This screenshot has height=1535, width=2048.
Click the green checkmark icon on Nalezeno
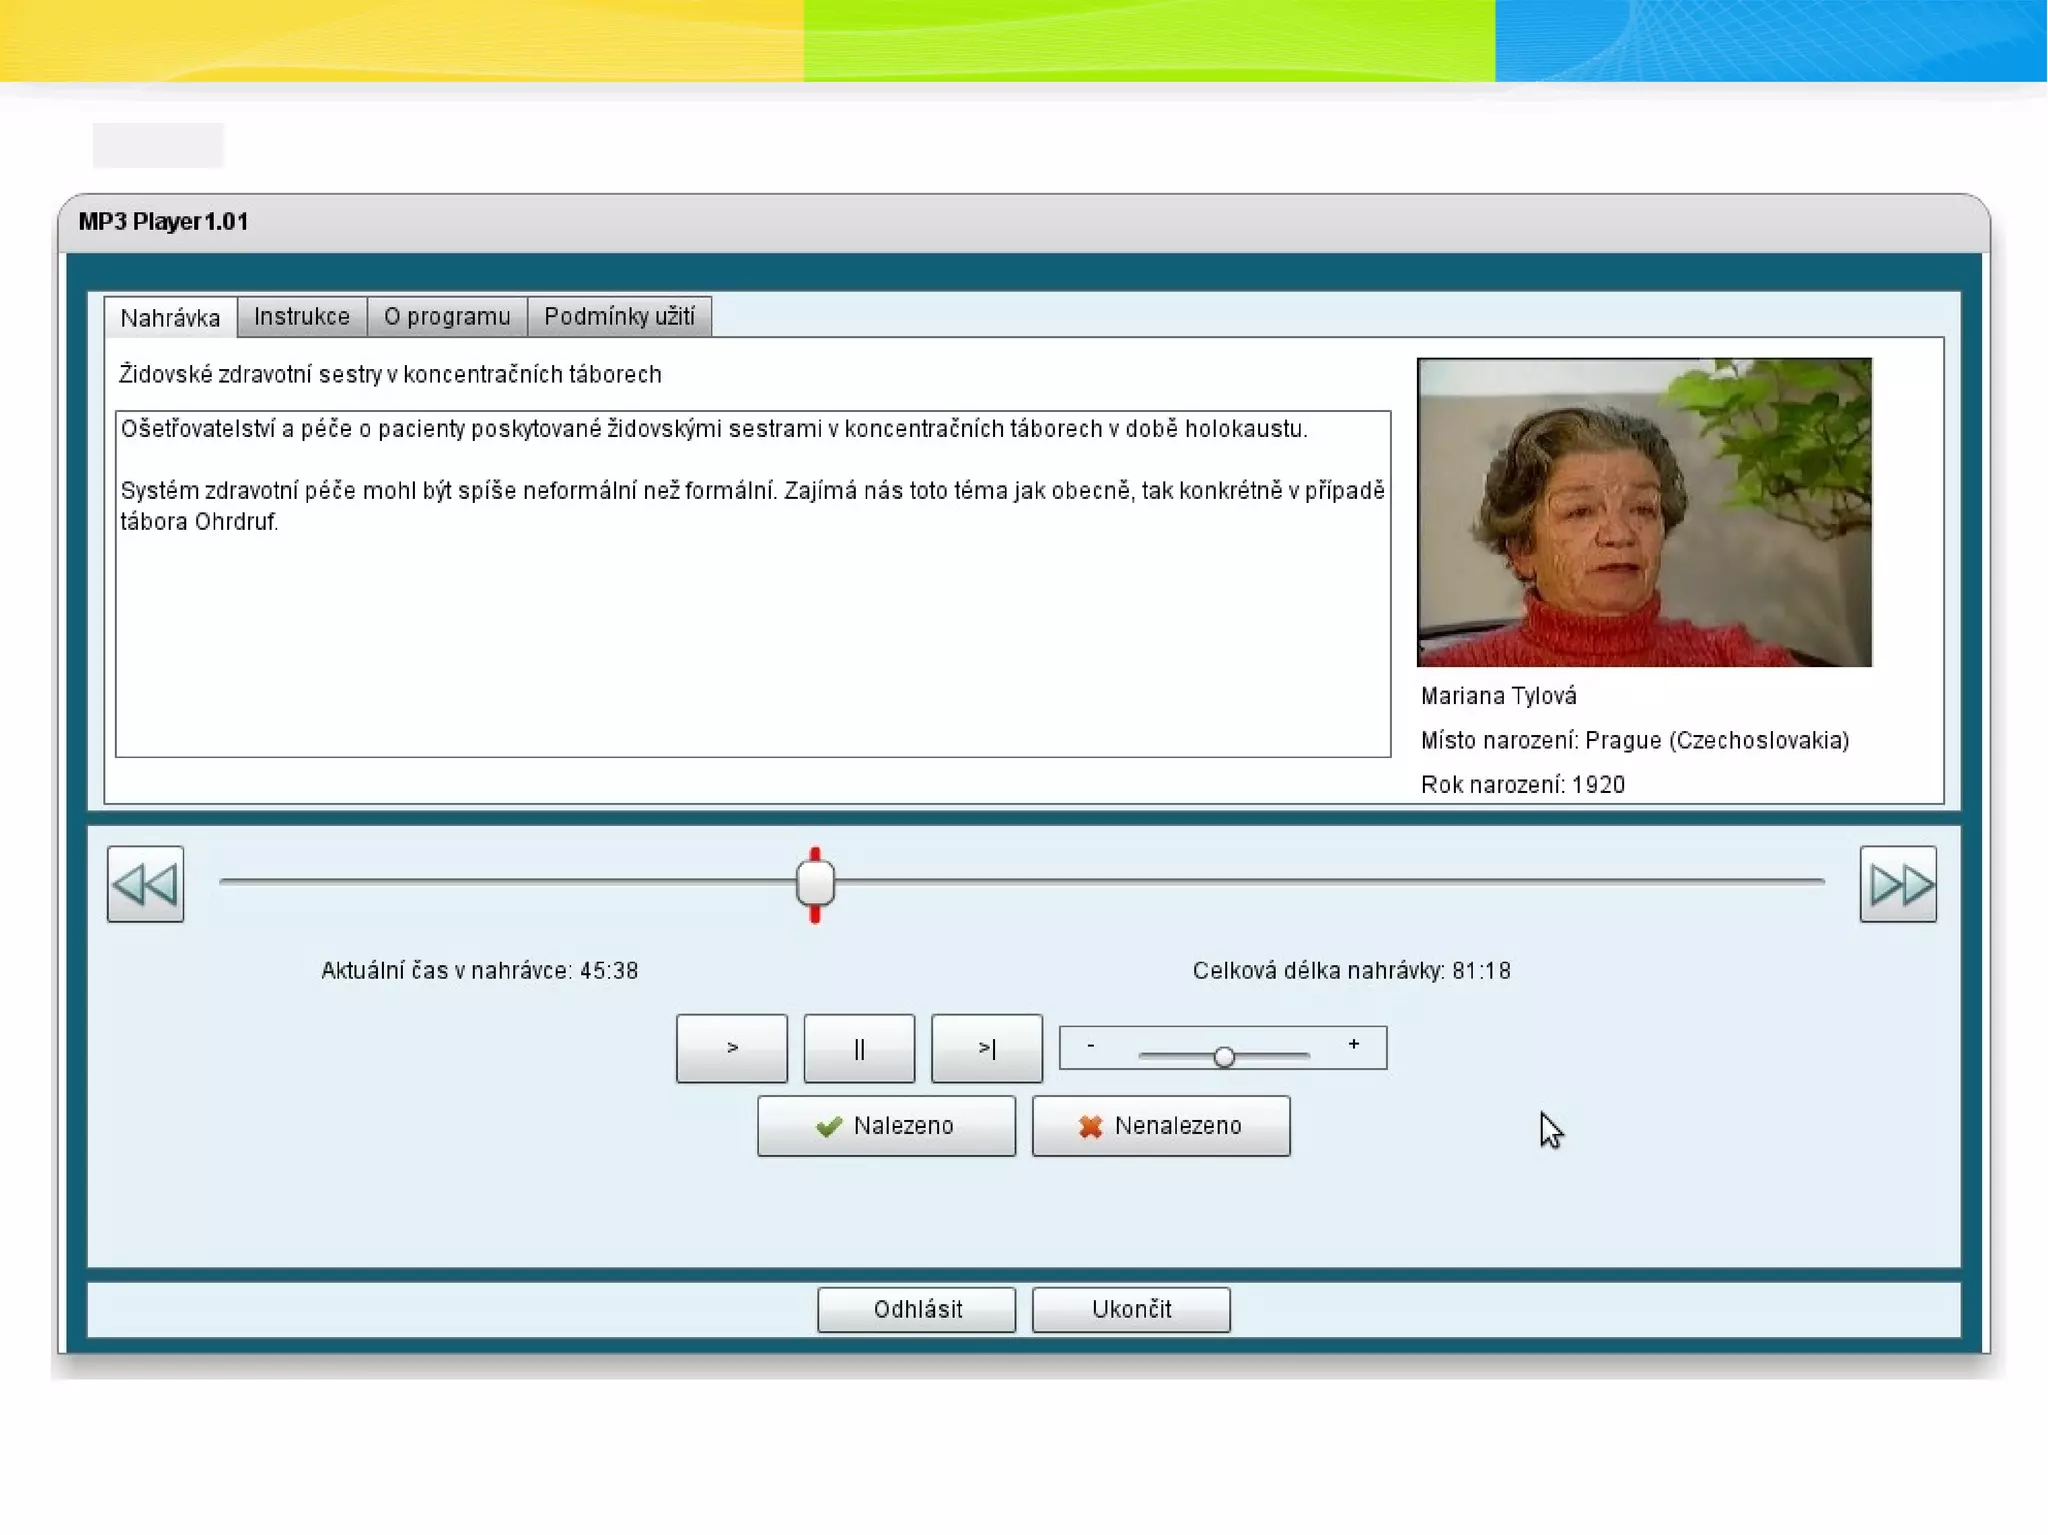point(828,1127)
